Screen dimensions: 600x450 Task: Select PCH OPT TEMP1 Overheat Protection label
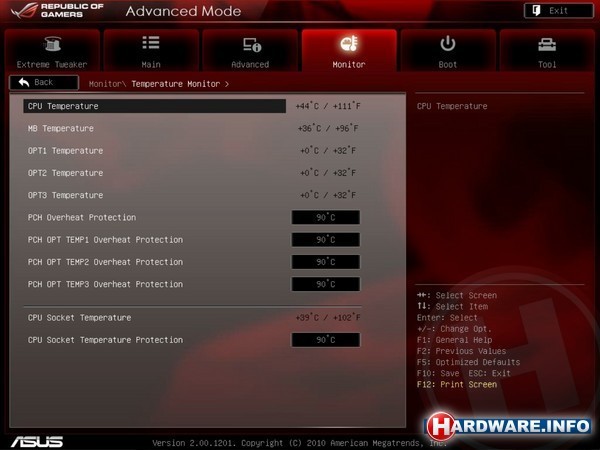(x=105, y=240)
